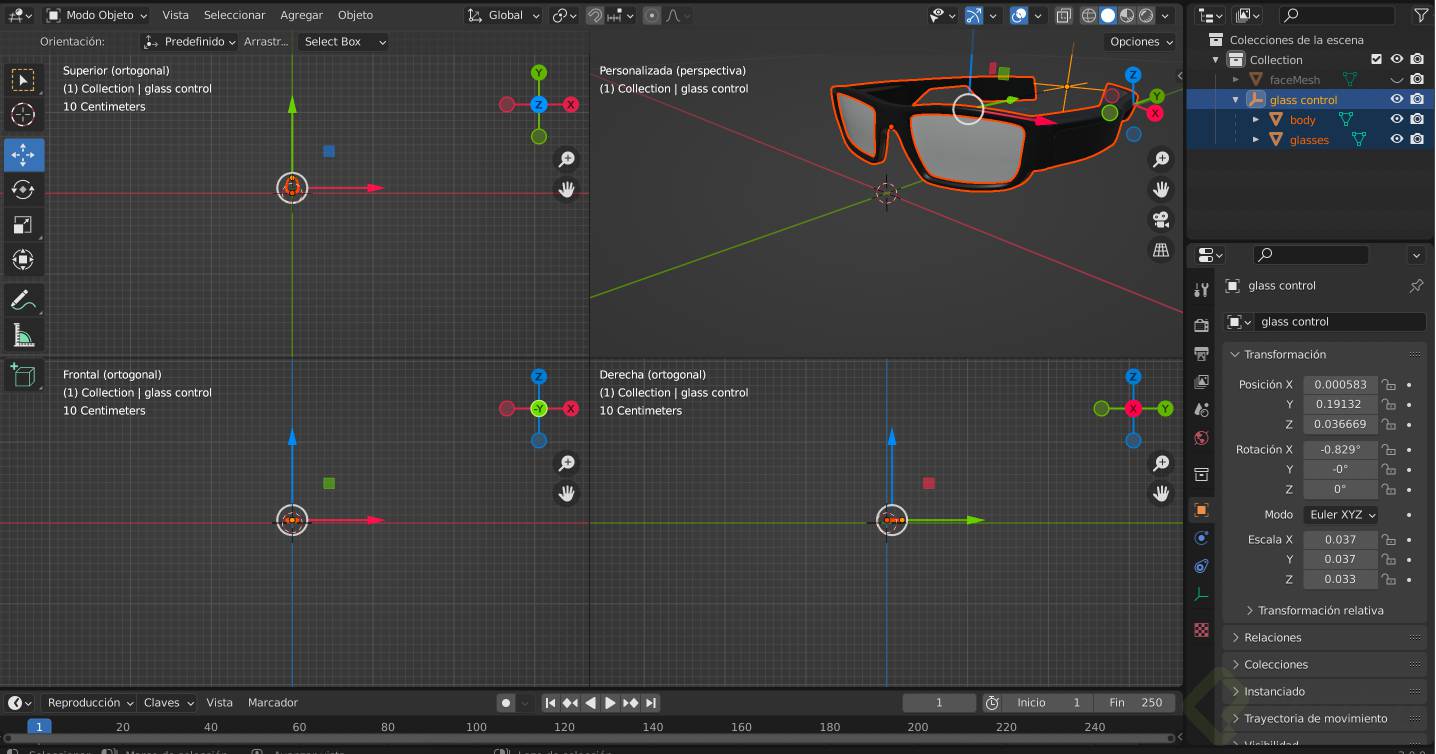
Task: Expand the body tree item
Action: click(1256, 120)
